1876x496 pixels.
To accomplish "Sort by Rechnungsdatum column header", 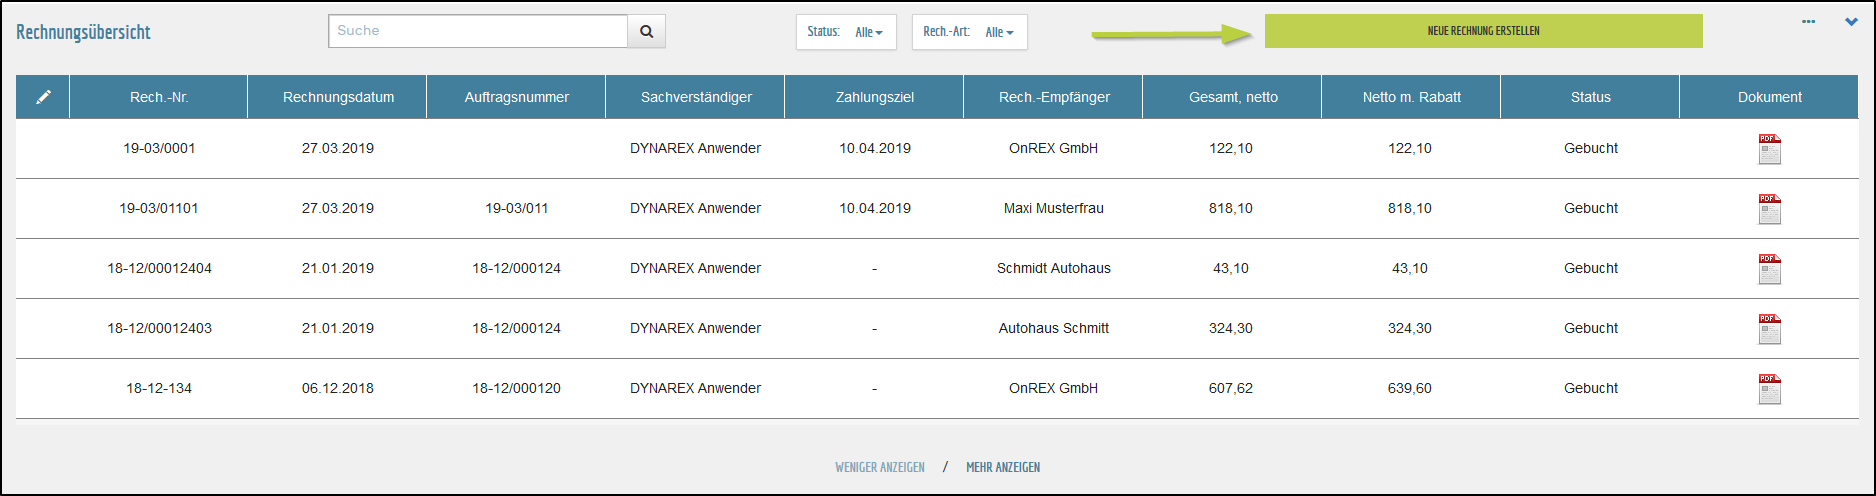I will [338, 97].
